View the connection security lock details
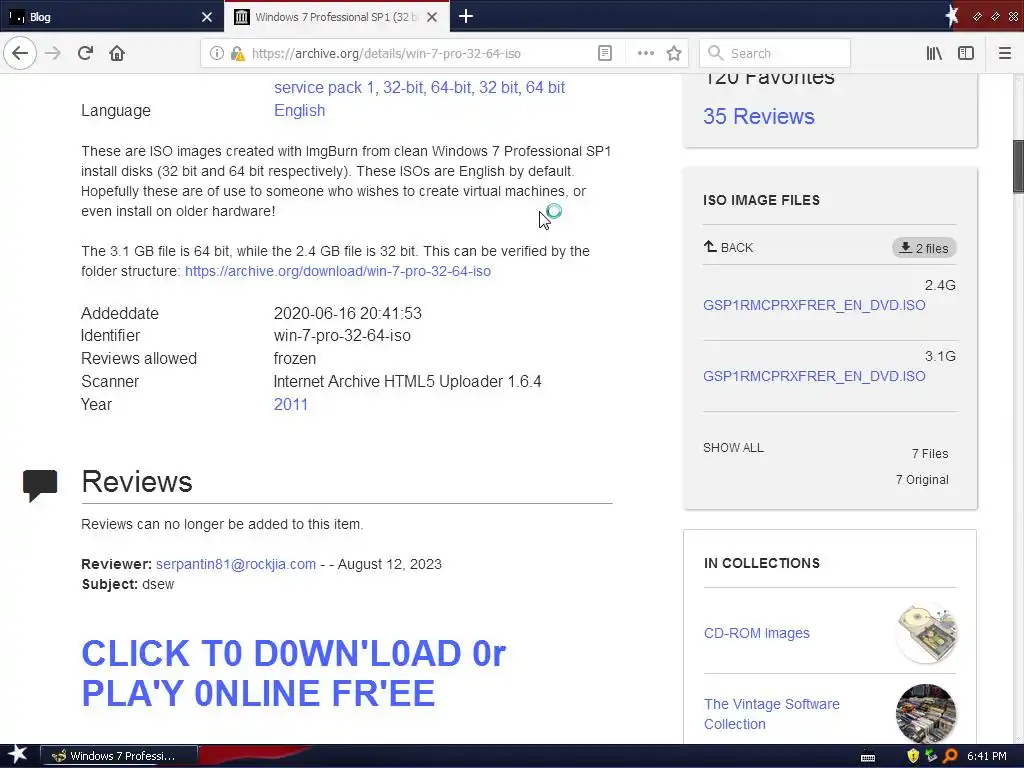 click(x=237, y=54)
